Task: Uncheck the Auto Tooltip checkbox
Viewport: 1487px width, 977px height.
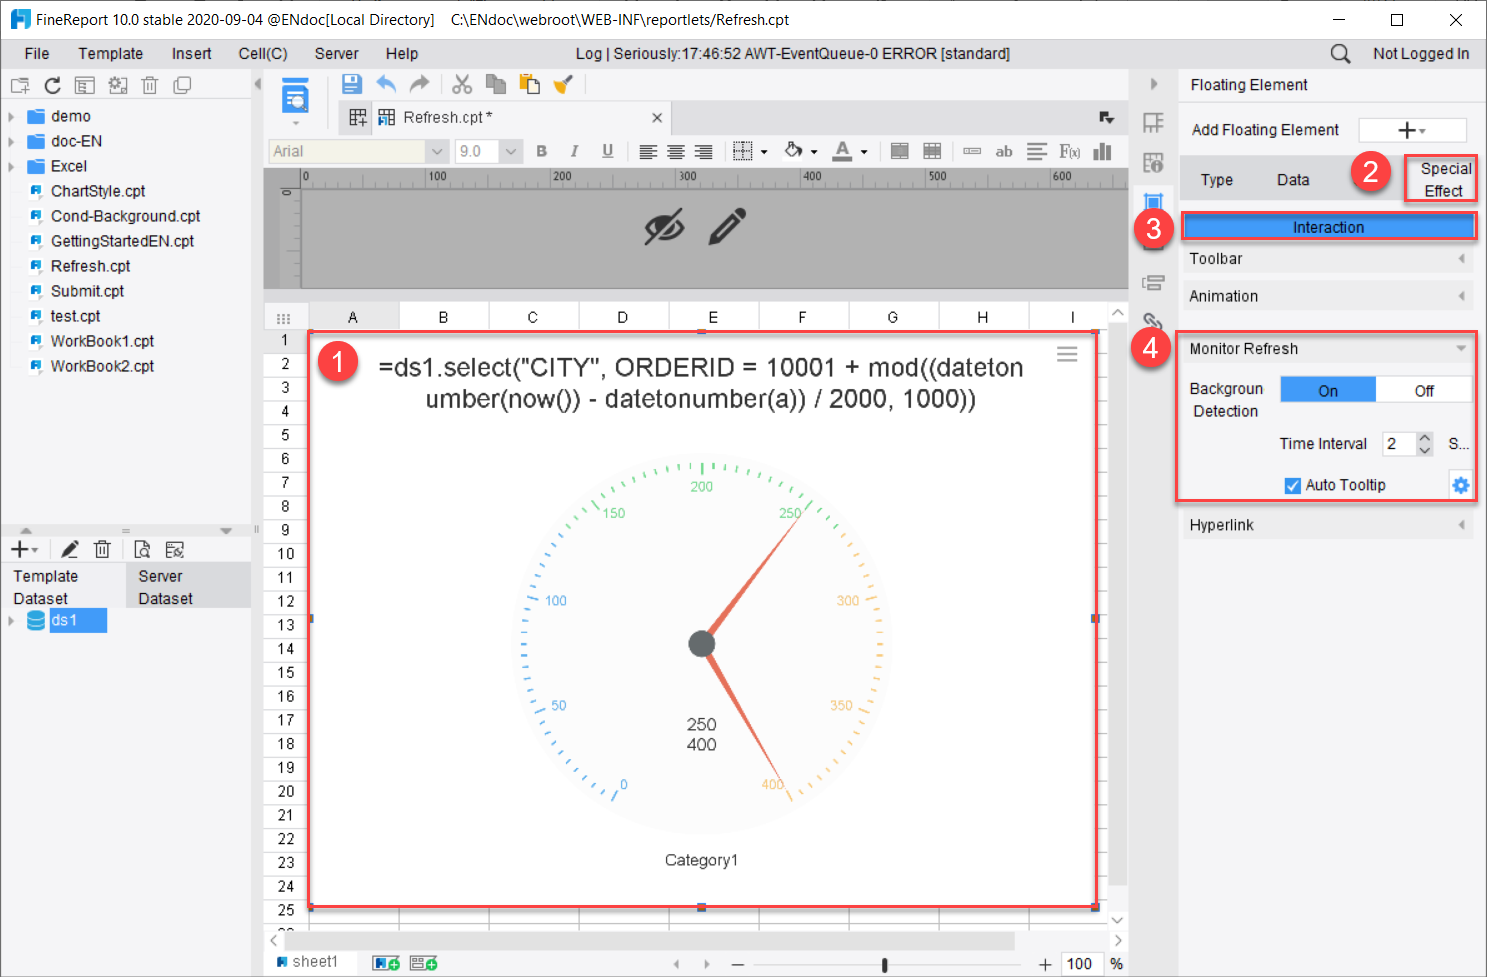Action: coord(1292,485)
